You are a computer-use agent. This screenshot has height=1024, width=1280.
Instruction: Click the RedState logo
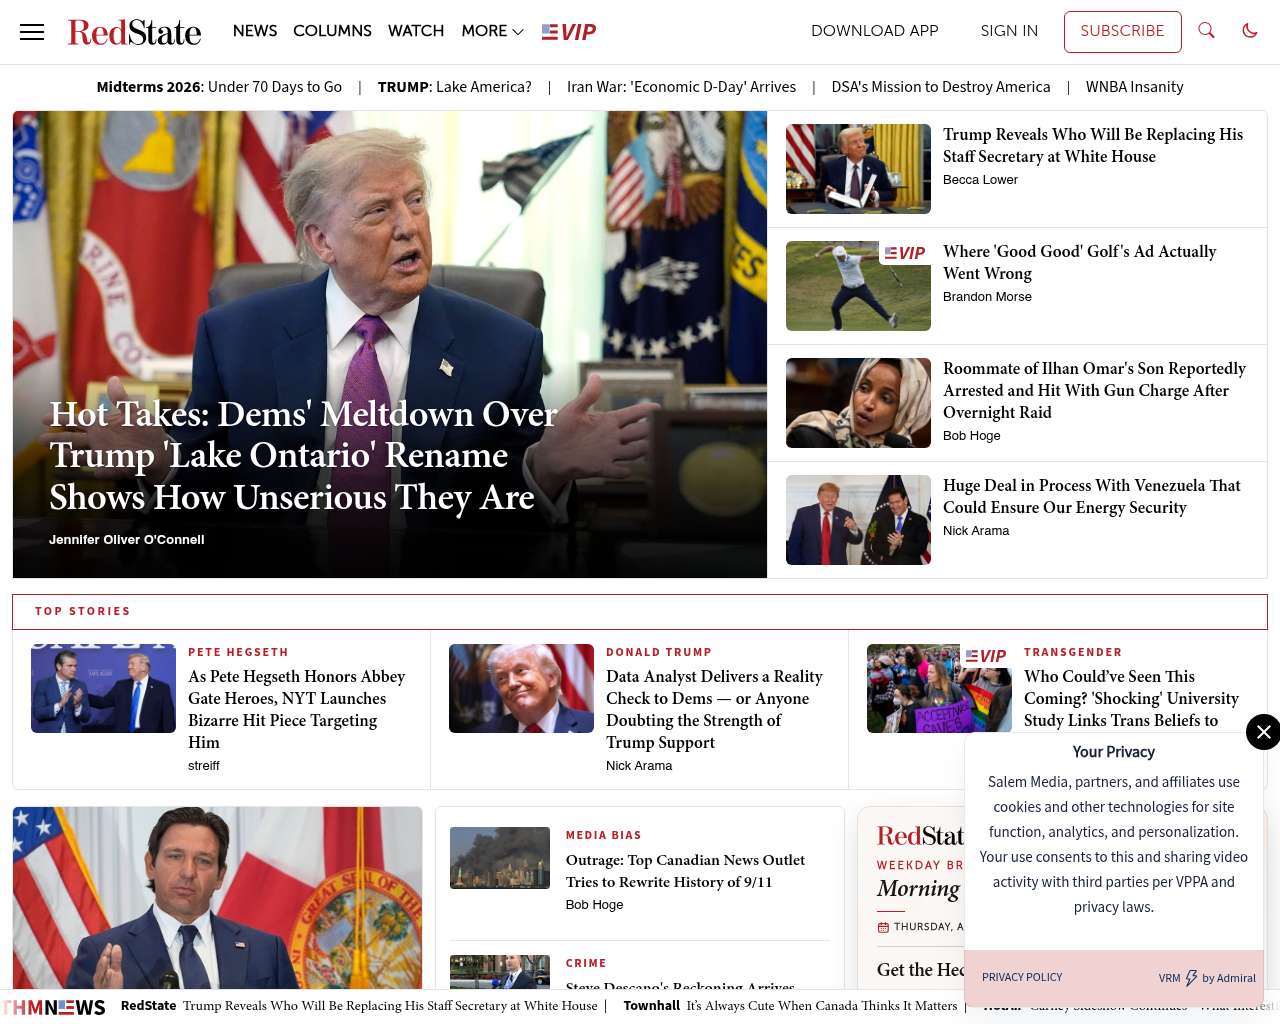pyautogui.click(x=134, y=32)
